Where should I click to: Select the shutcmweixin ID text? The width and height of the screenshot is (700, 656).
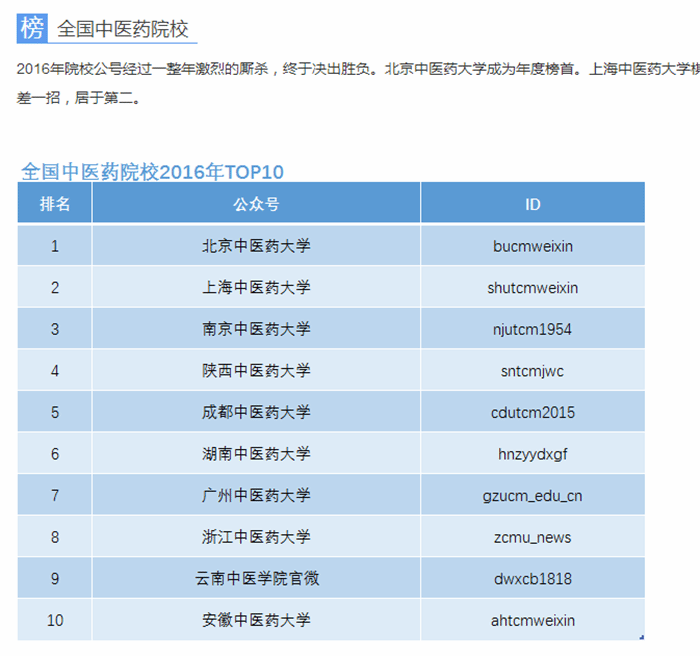point(532,288)
